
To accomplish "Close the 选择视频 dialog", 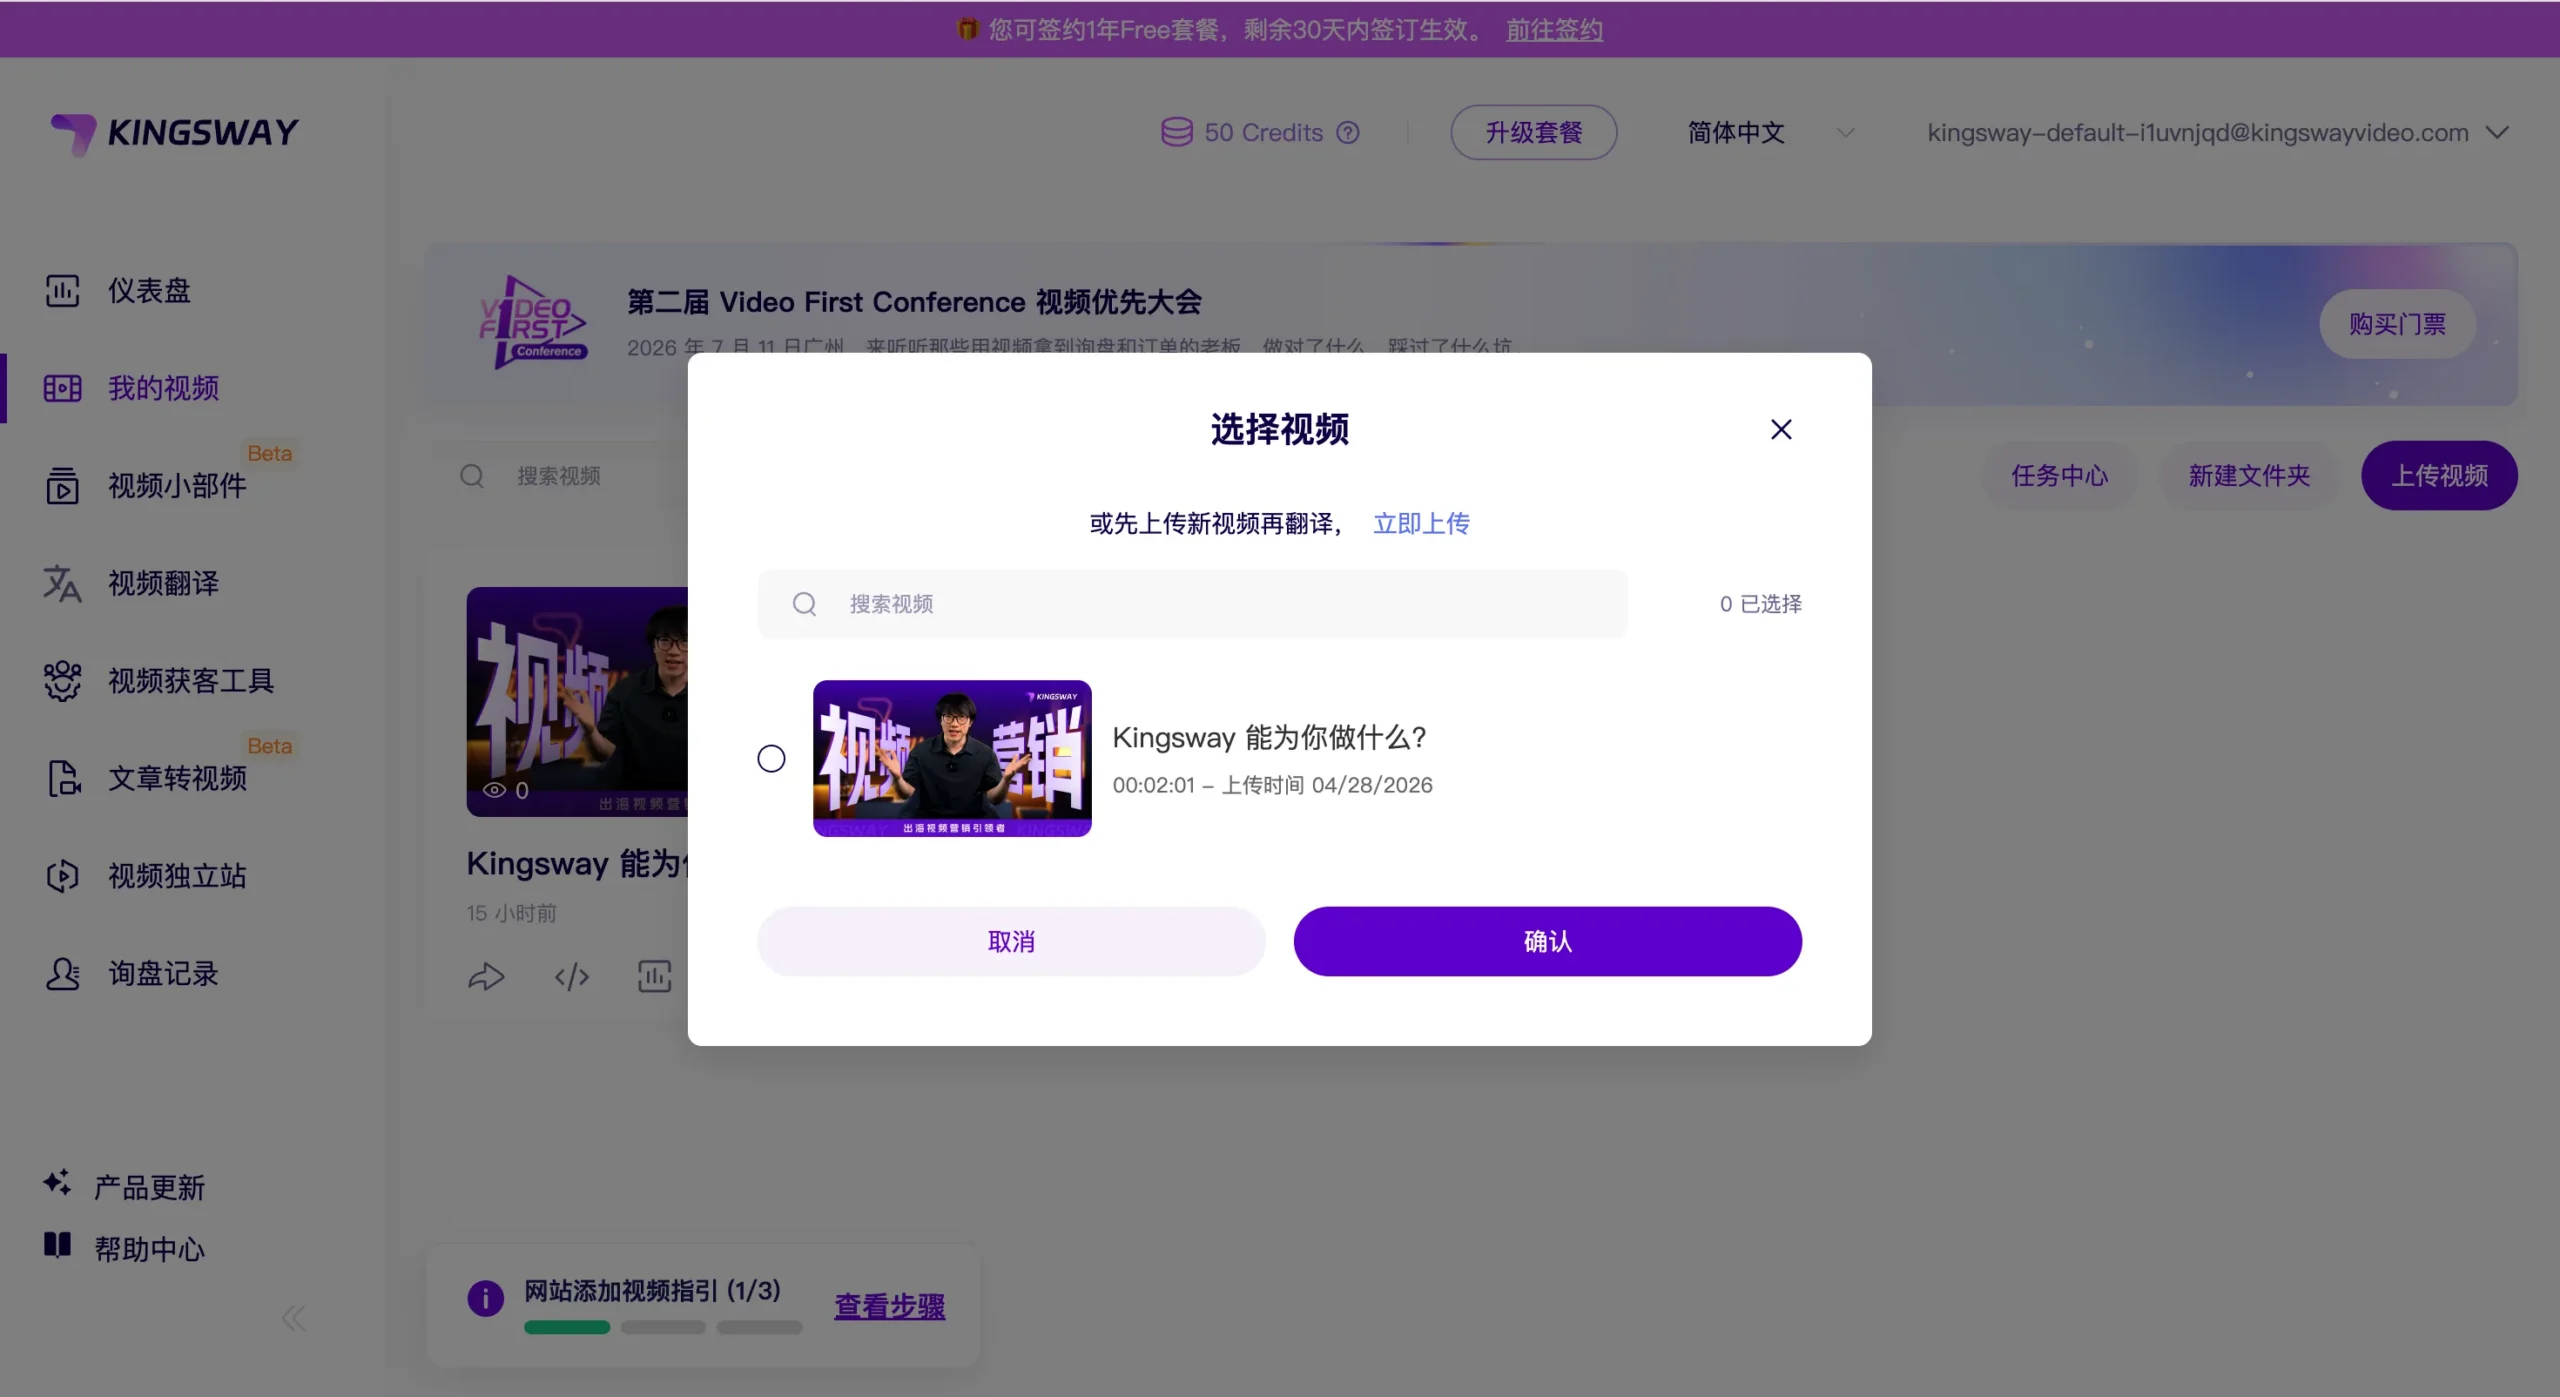I will tap(1781, 429).
